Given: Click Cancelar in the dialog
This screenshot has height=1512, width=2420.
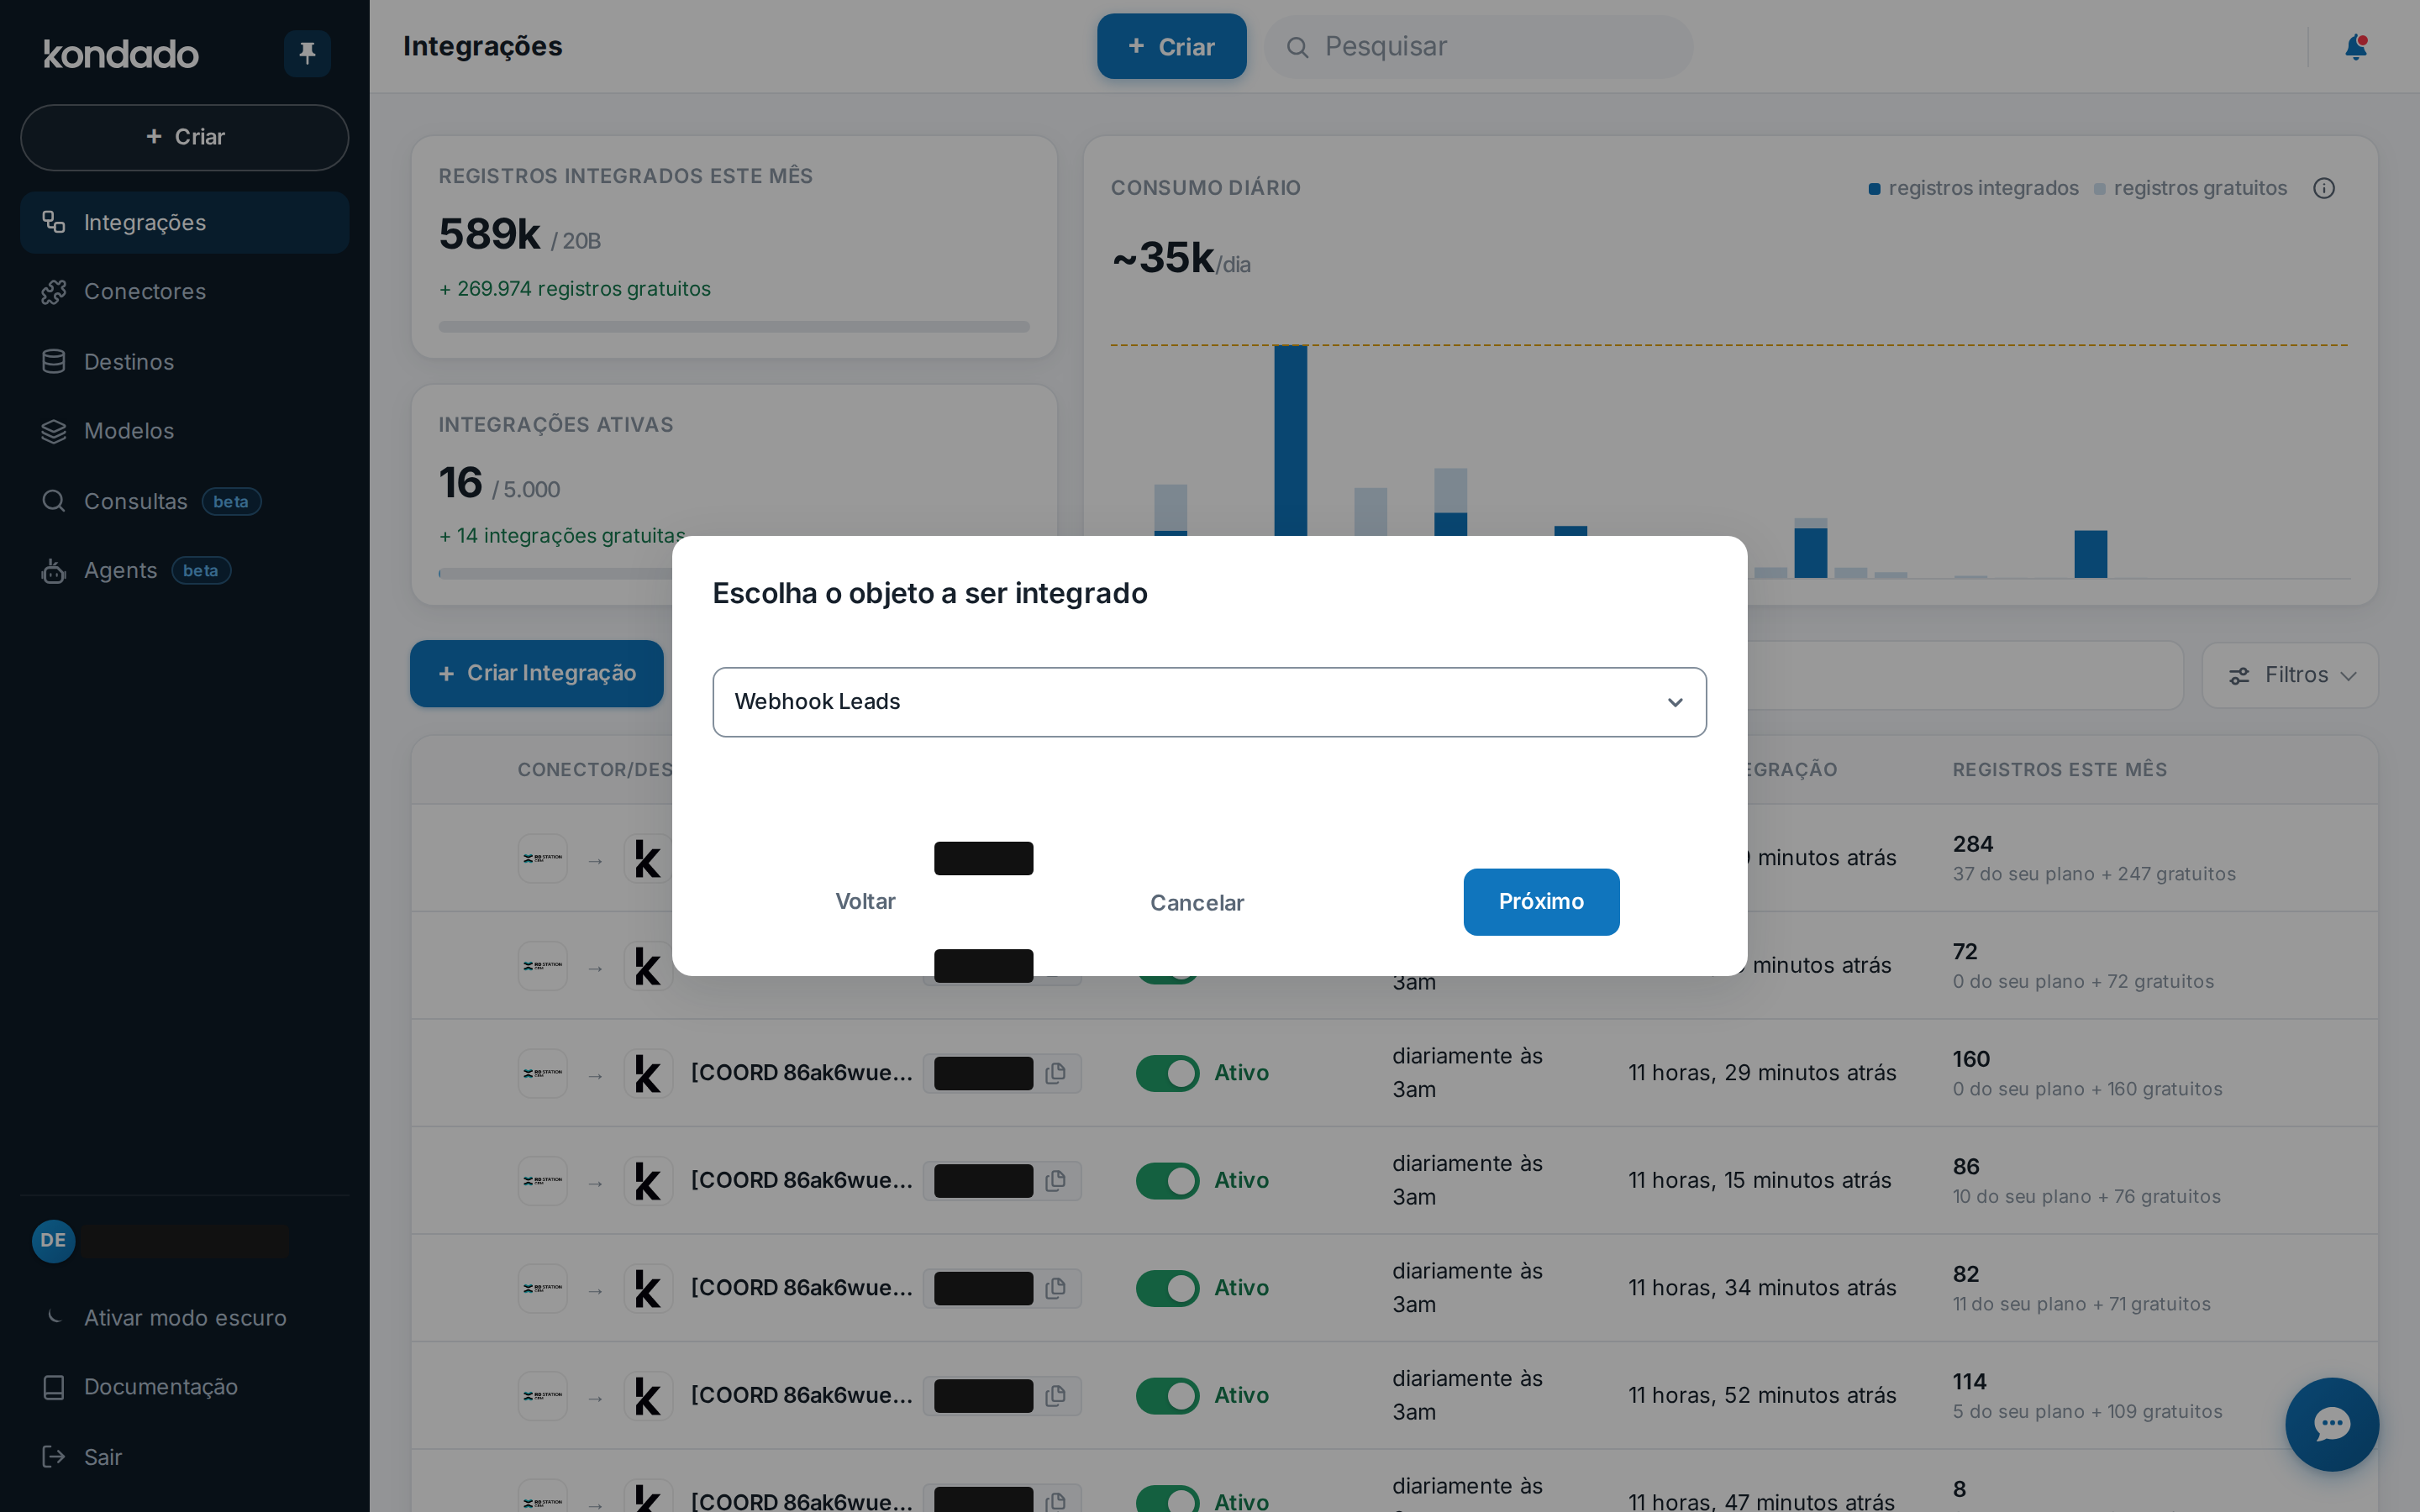Looking at the screenshot, I should click(x=1197, y=903).
